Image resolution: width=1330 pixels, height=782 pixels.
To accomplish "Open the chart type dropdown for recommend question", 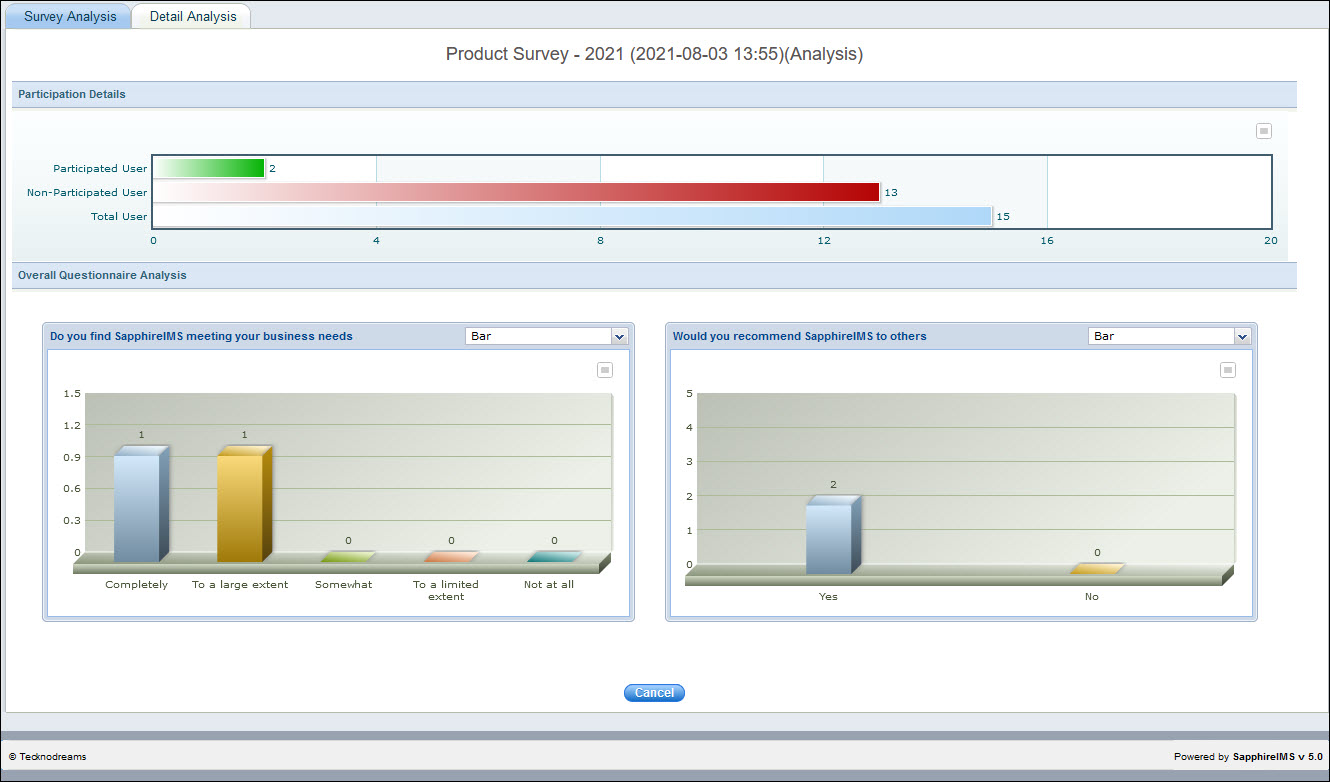I will click(1169, 336).
